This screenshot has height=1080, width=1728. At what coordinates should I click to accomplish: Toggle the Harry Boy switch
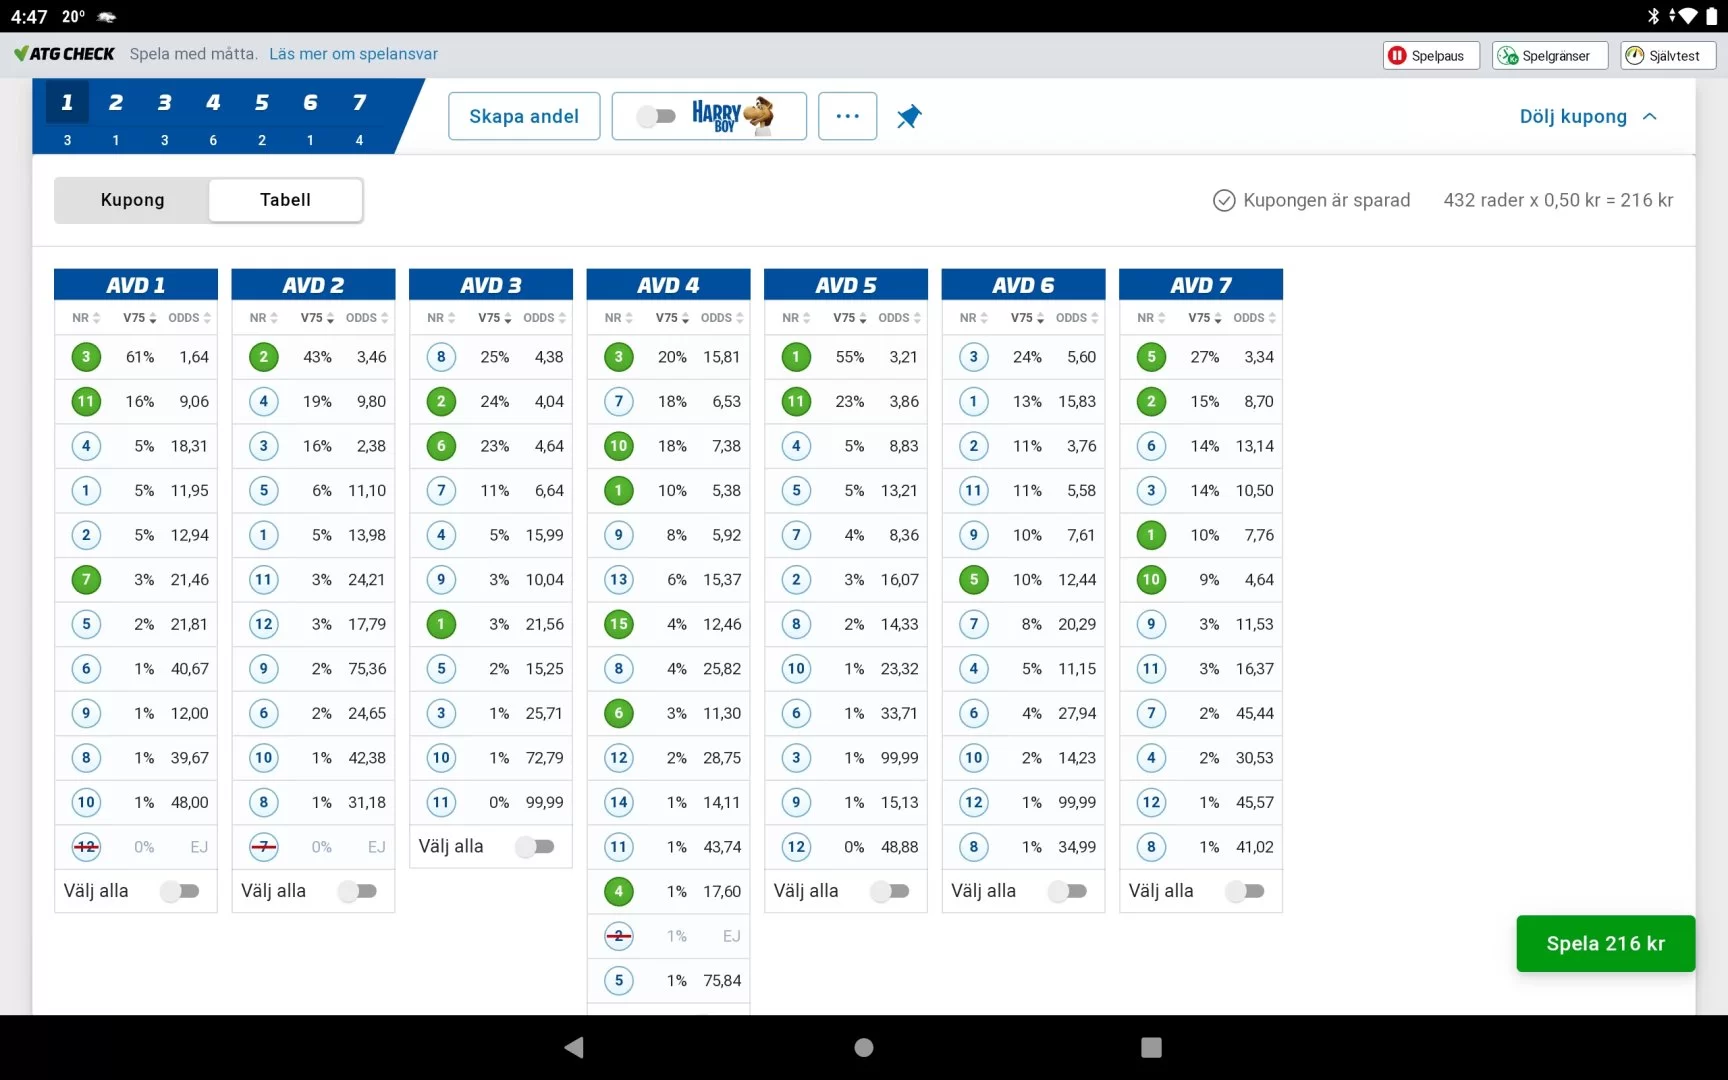pos(657,116)
